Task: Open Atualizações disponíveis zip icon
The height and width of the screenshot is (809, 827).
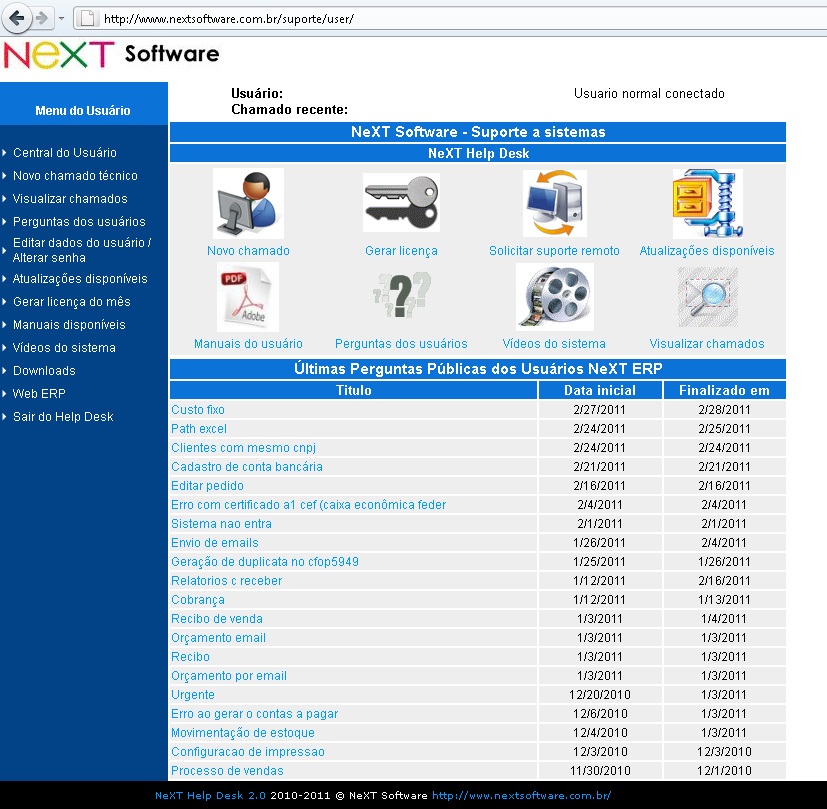Action: click(707, 202)
